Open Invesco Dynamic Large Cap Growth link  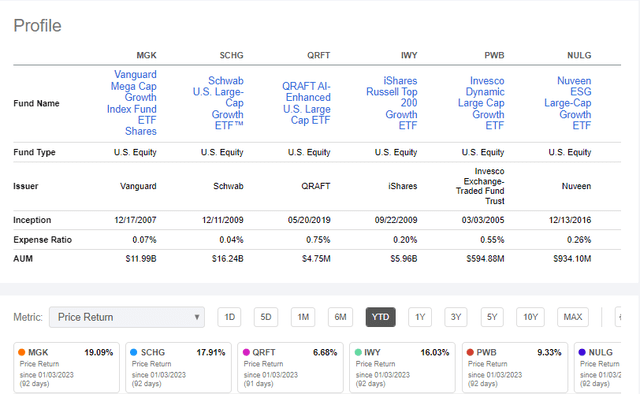[481, 103]
